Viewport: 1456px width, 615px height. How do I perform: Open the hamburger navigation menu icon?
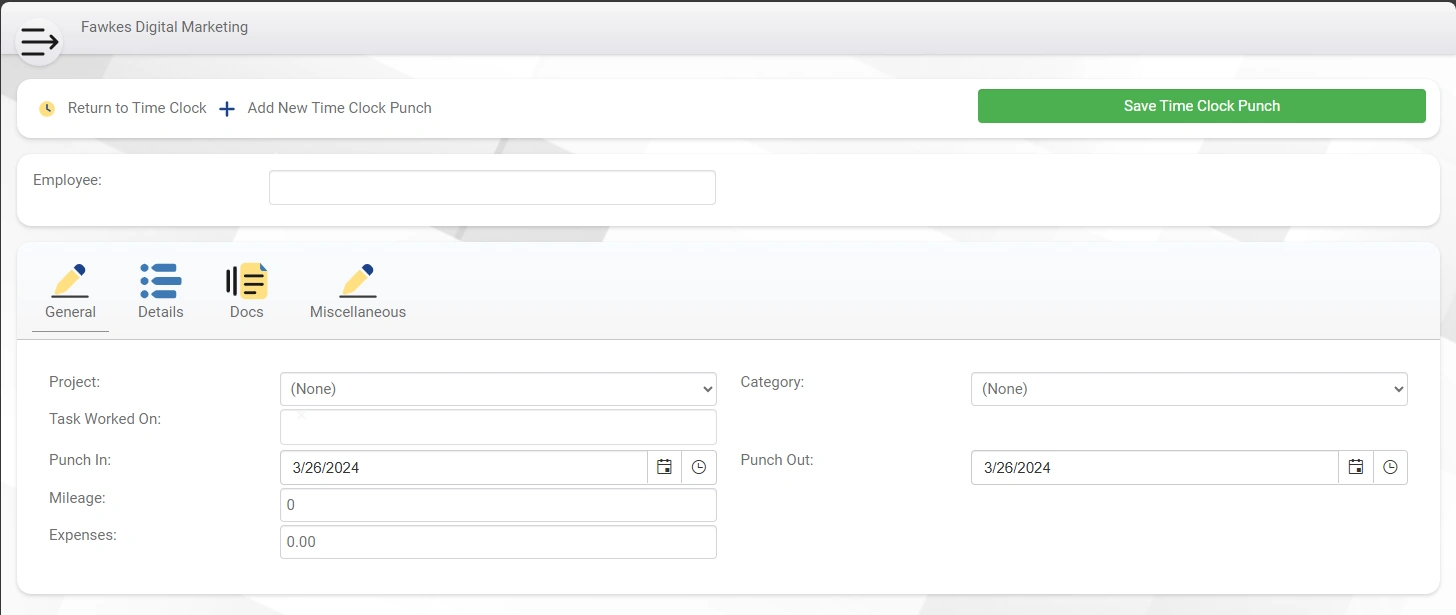(39, 42)
